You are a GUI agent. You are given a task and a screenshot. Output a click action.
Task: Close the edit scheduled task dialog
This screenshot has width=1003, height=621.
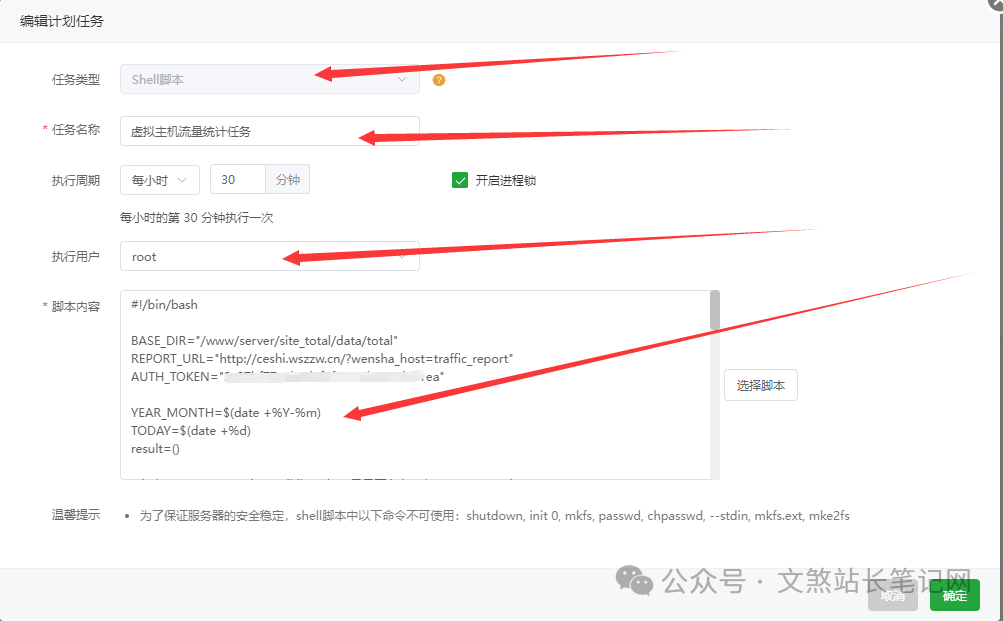(x=996, y=3)
